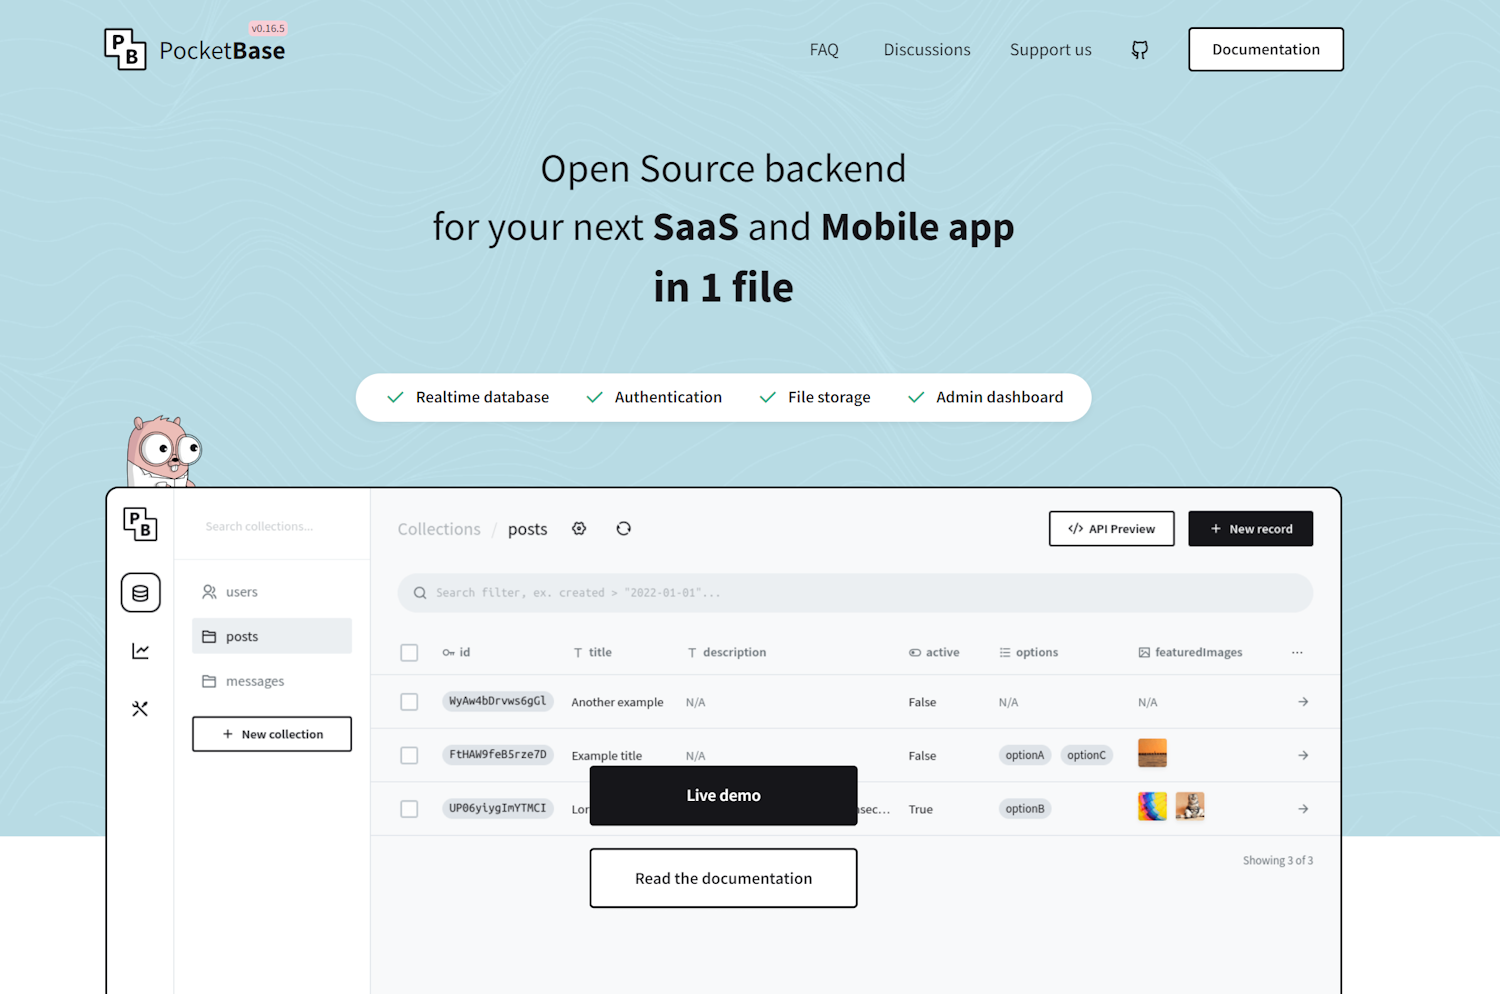The width and height of the screenshot is (1500, 994).
Task: Click the 'Example title' cell
Action: [x=607, y=756]
